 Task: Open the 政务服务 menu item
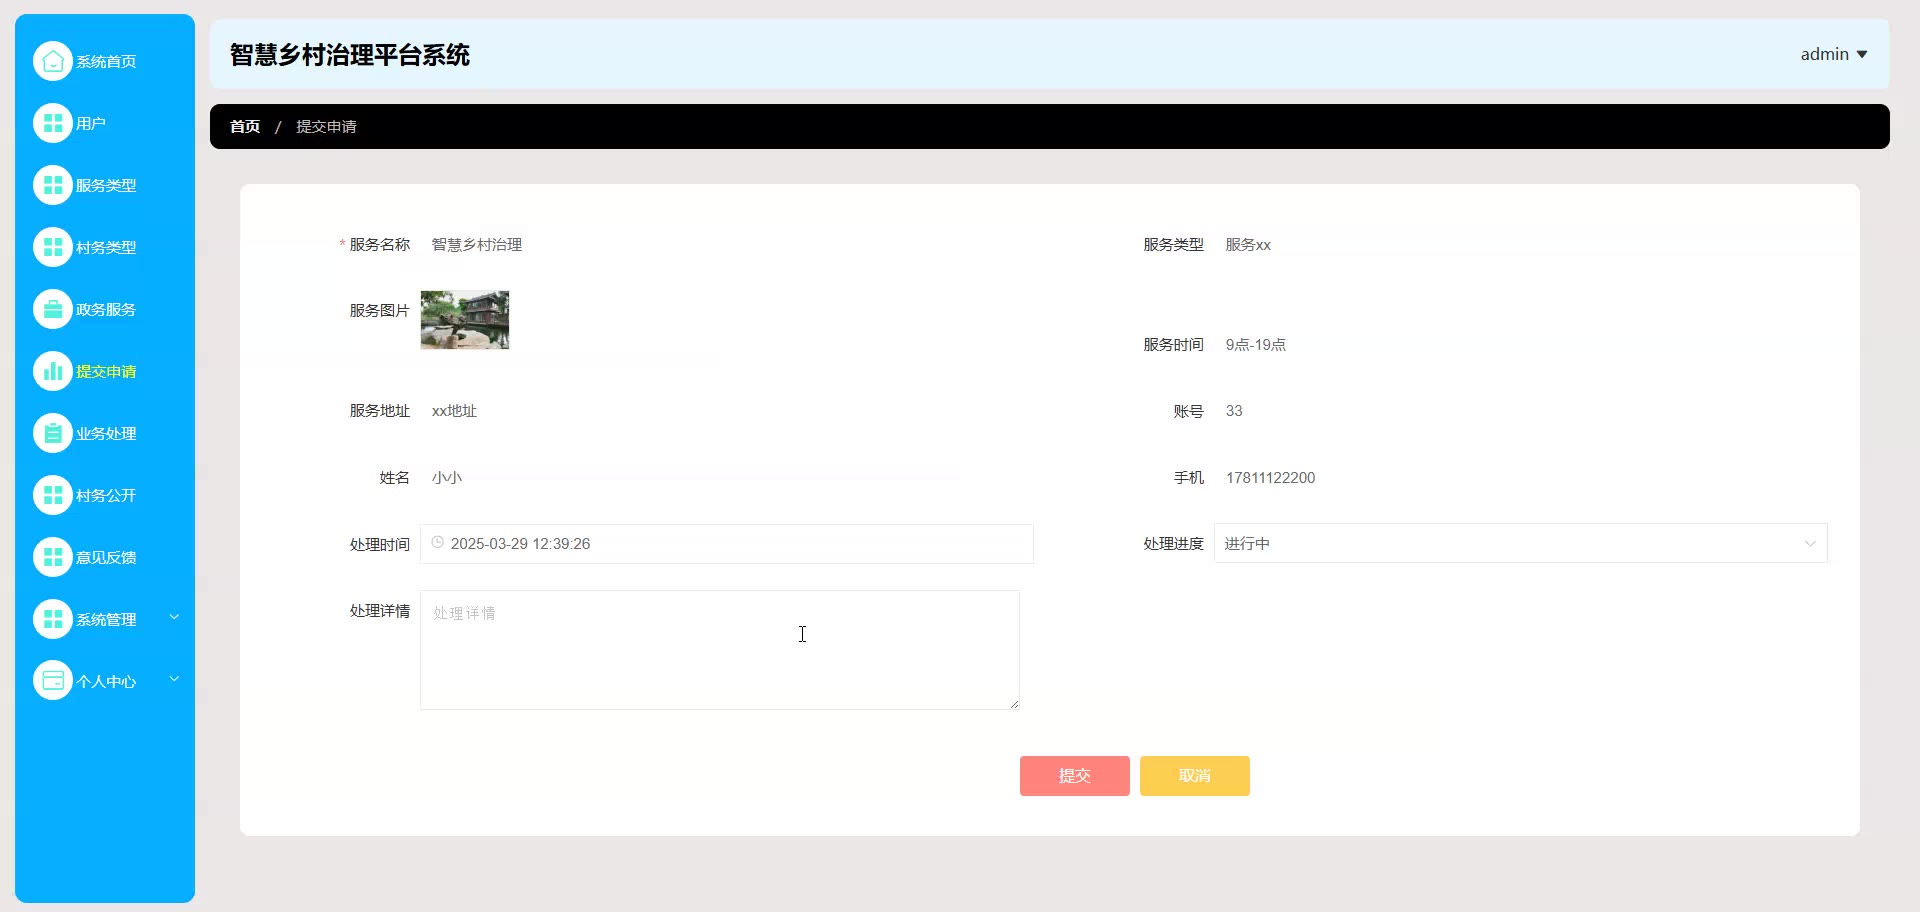tap(105, 309)
